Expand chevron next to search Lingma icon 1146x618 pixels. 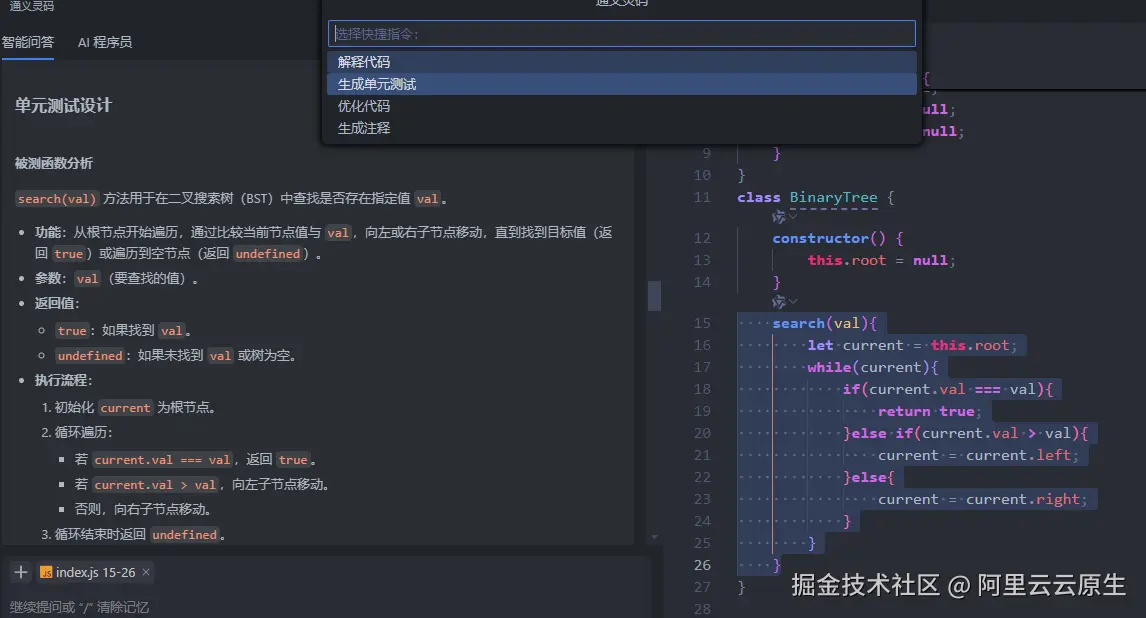[x=793, y=301]
